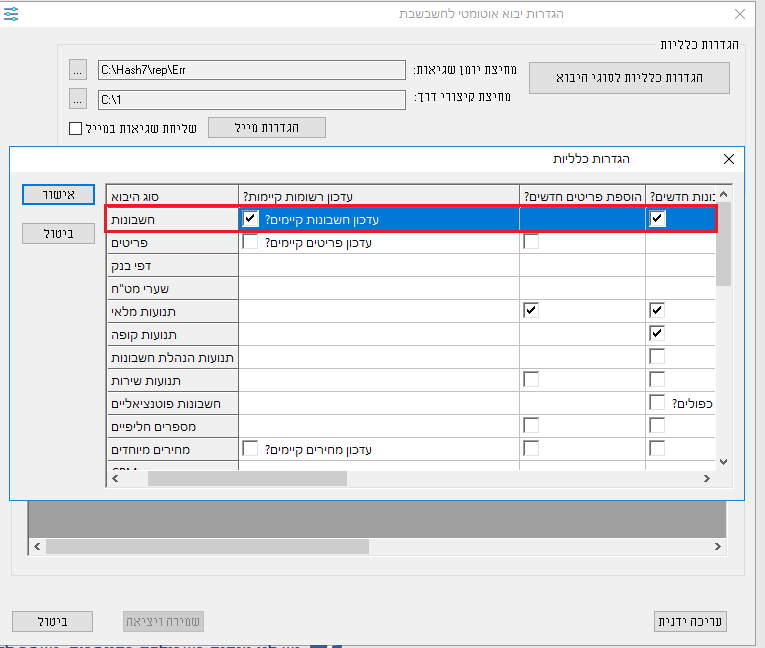Click the הוספת פריטים חדשים? column header
The width and height of the screenshot is (765, 648).
(x=583, y=196)
